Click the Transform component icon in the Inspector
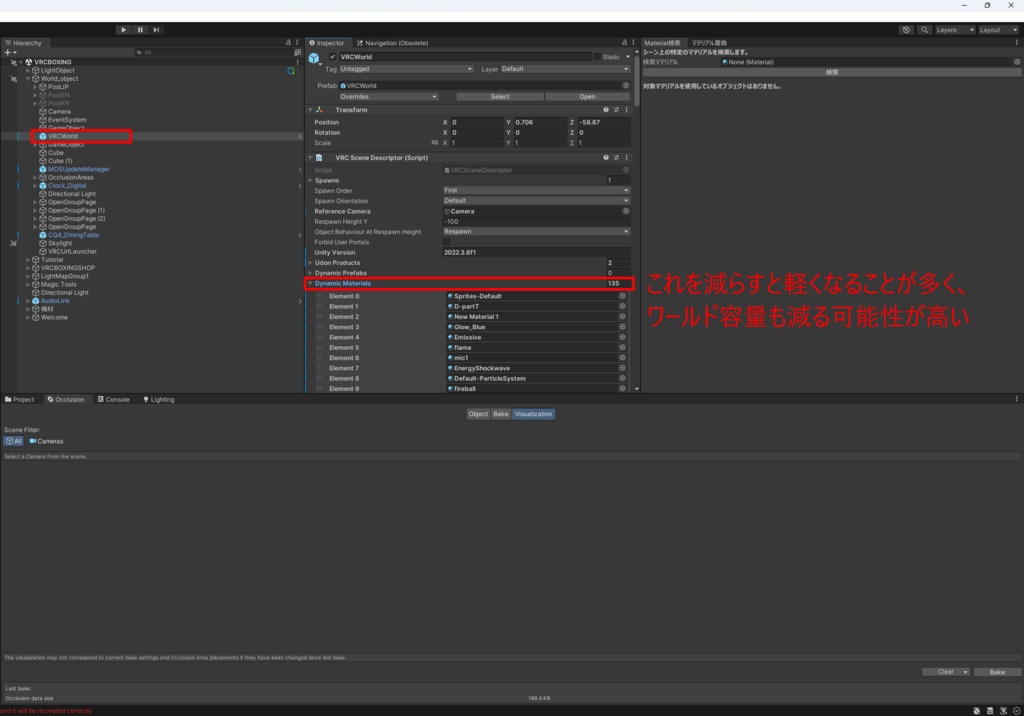The height and width of the screenshot is (716, 1024). pos(318,109)
